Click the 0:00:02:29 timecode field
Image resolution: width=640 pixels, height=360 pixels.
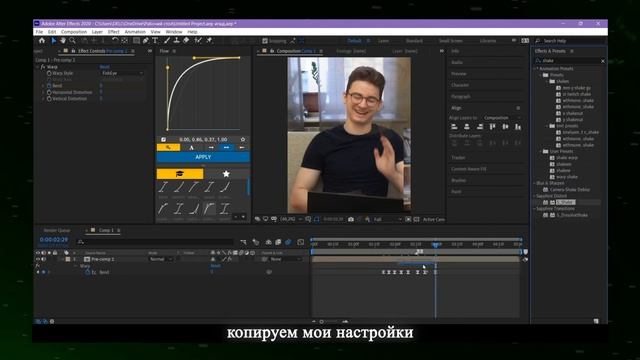tap(54, 240)
